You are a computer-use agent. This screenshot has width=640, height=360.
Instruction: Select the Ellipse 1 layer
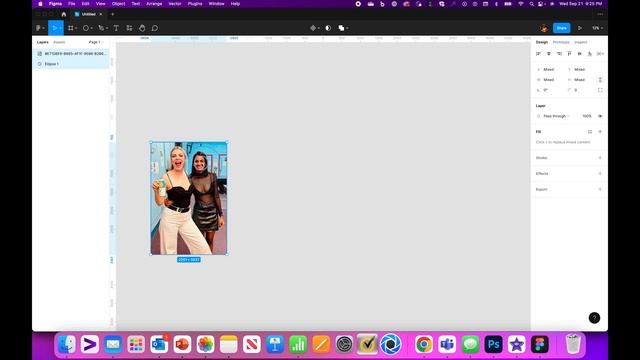click(71, 64)
